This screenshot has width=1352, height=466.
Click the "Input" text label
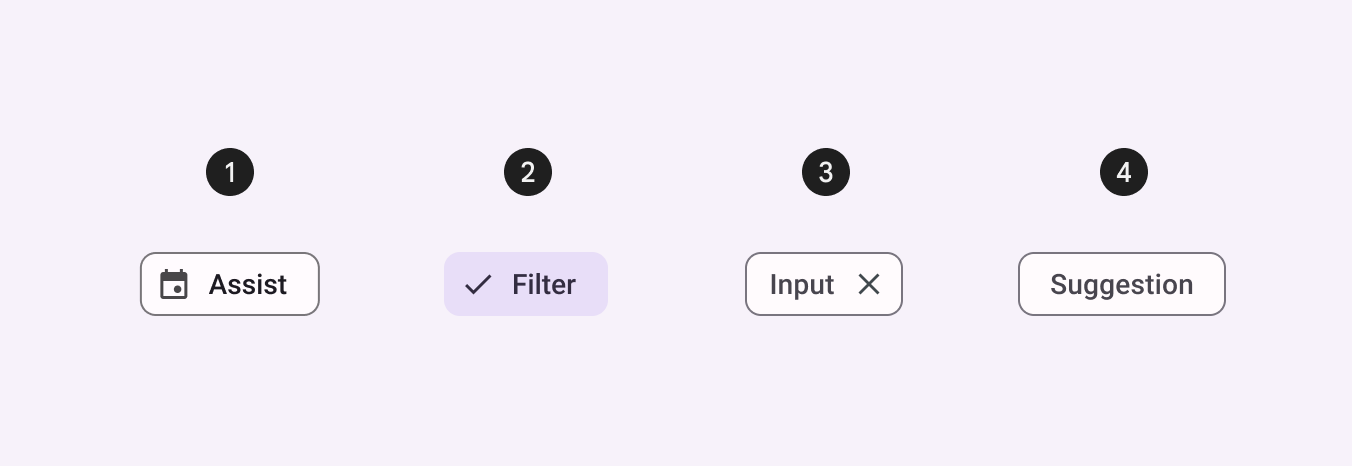[802, 284]
